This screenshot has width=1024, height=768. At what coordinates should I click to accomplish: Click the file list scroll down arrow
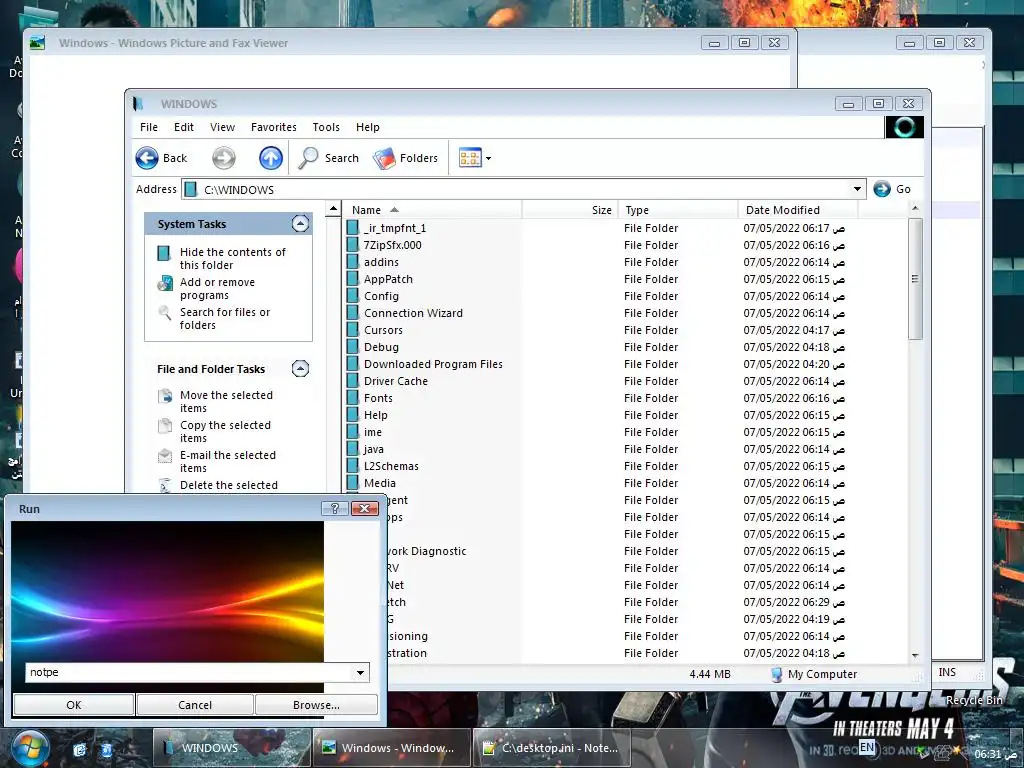(x=915, y=655)
